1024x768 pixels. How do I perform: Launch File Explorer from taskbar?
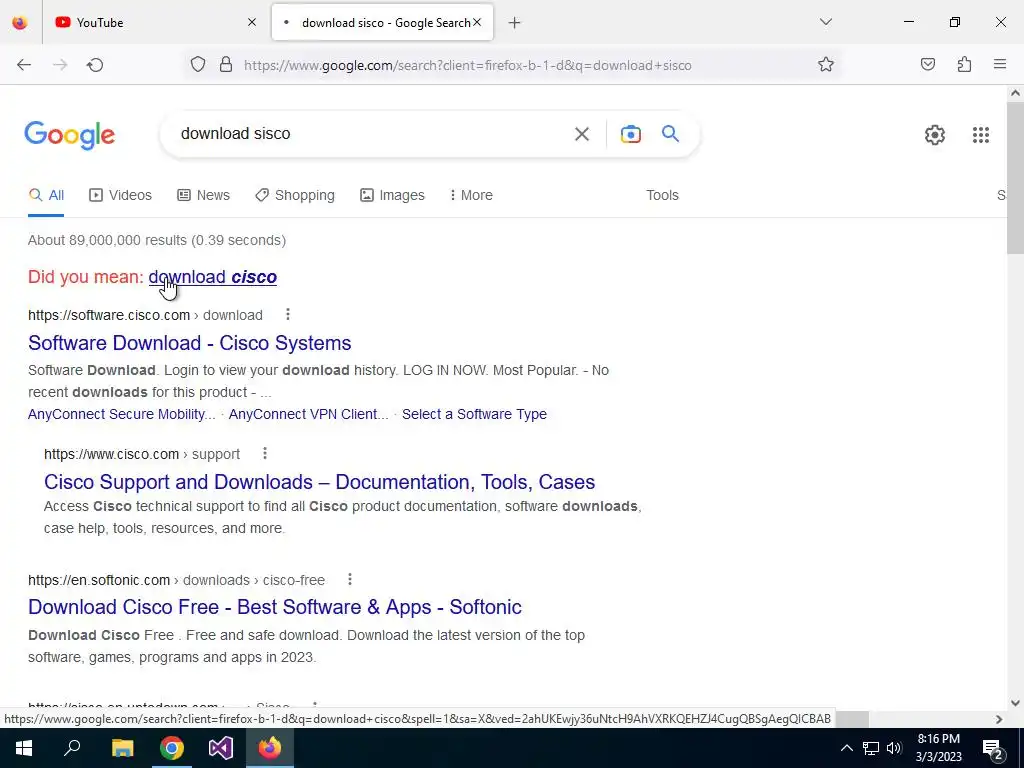[122, 748]
